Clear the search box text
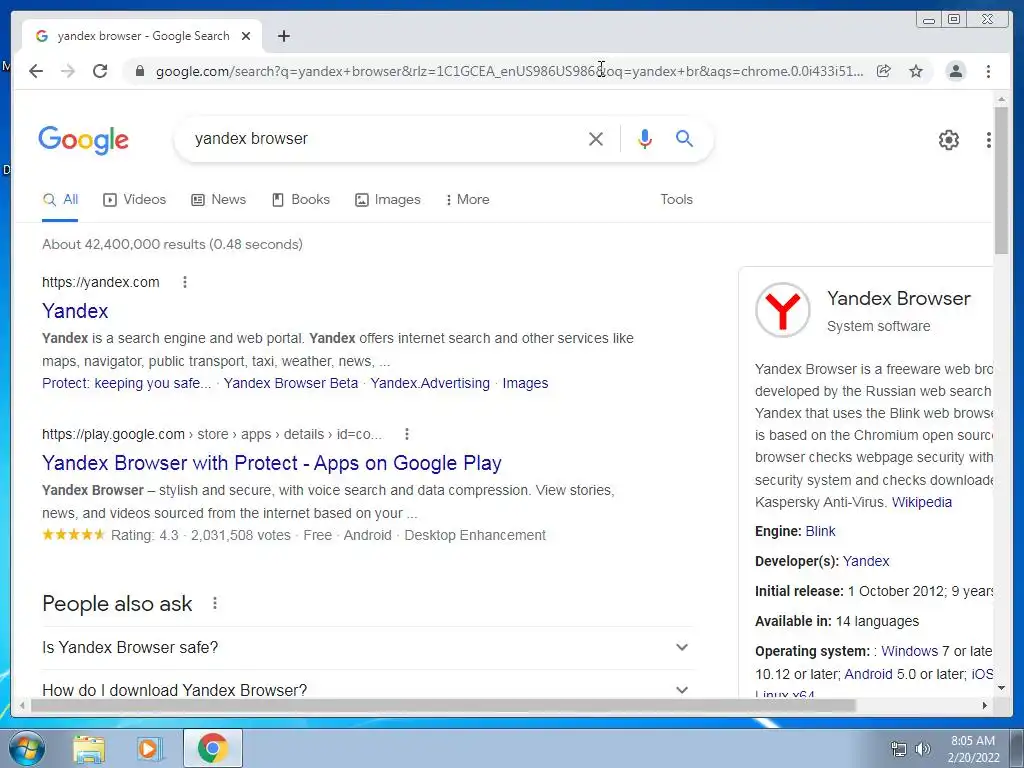The height and width of the screenshot is (768, 1024). pos(596,138)
